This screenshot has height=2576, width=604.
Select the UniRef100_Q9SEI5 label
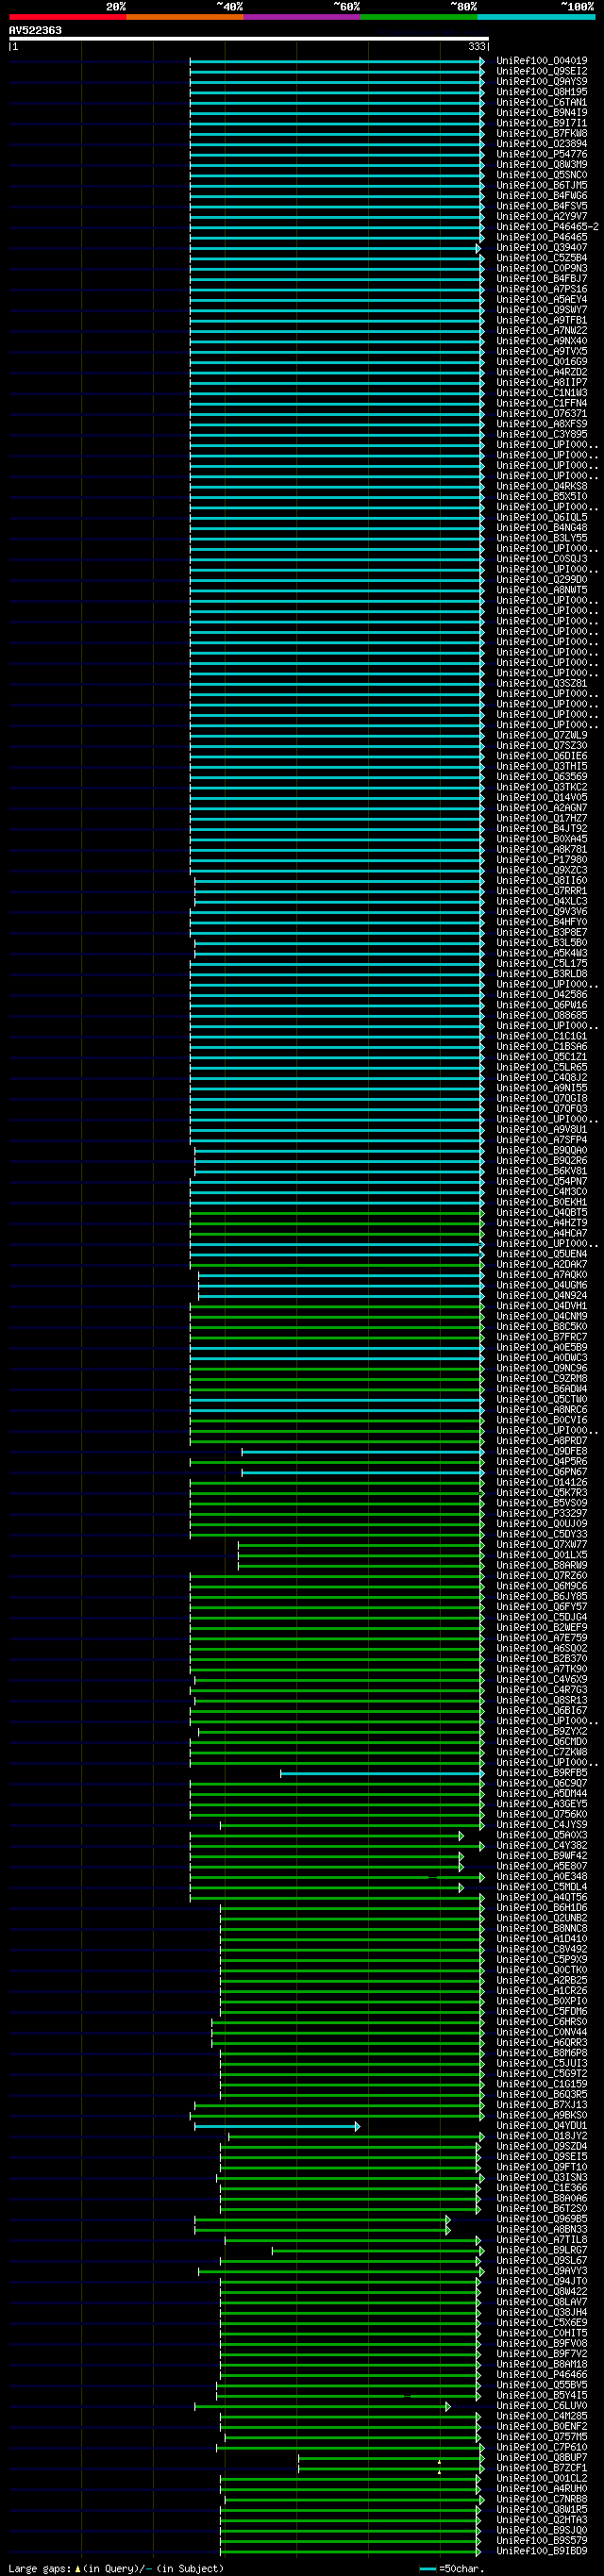(542, 2157)
